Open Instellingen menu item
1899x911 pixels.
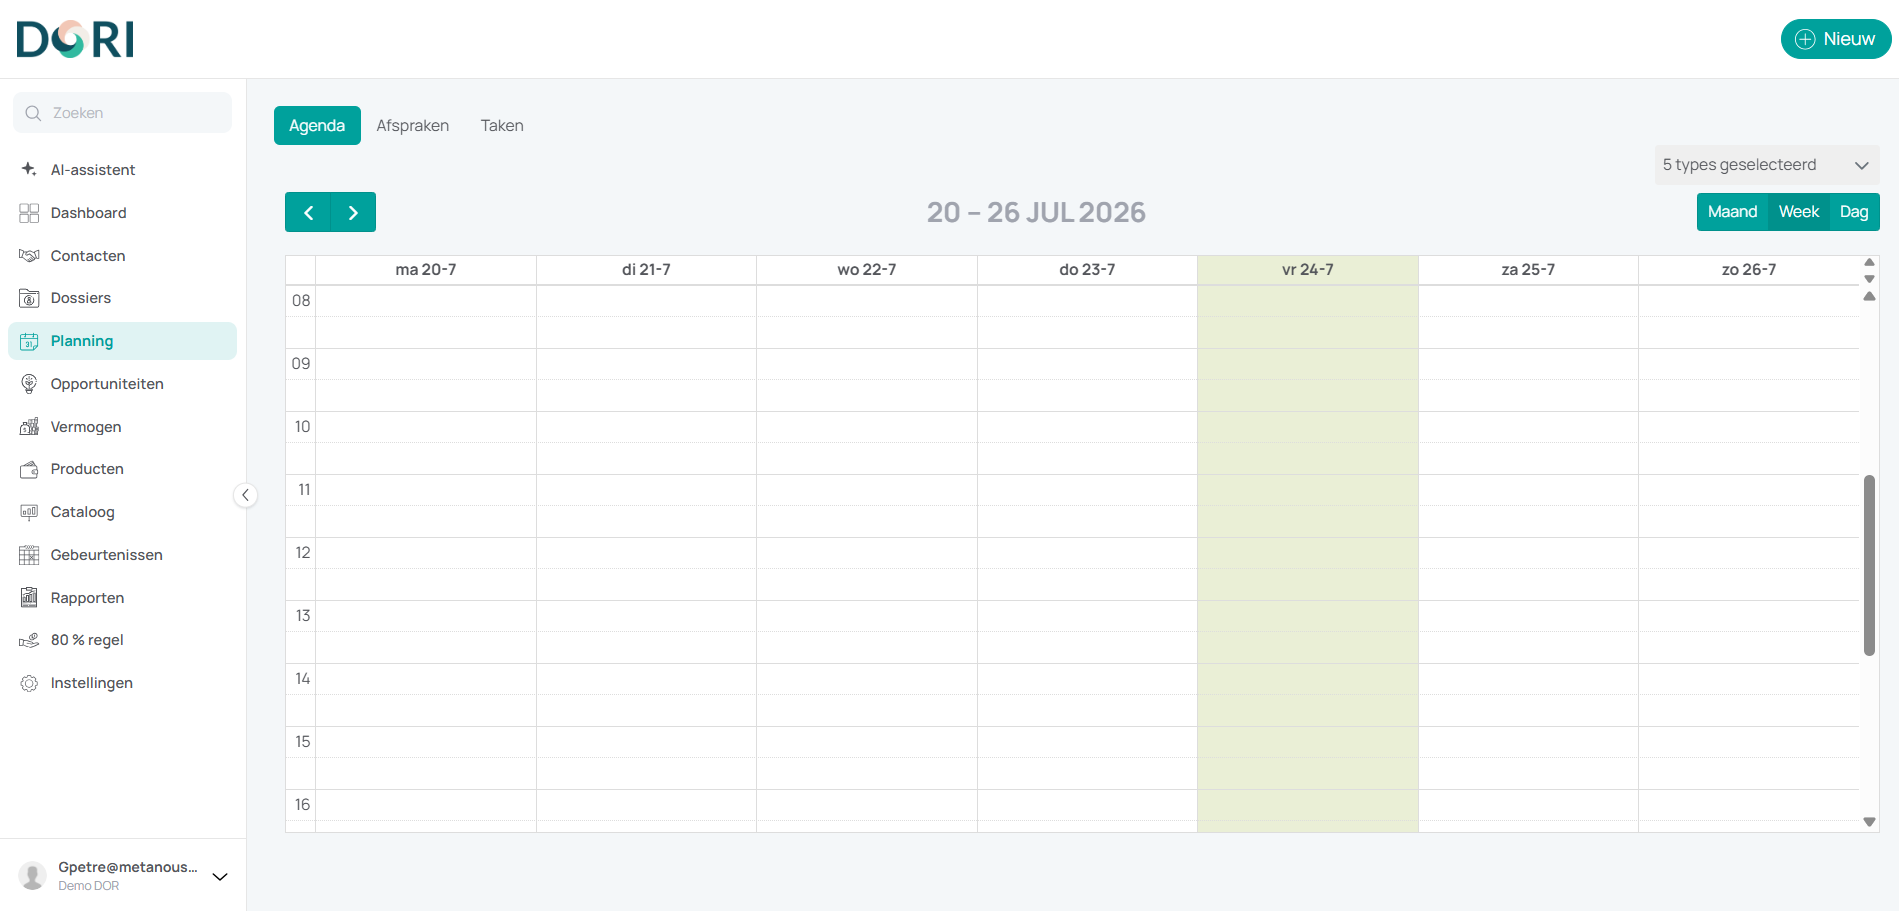pyautogui.click(x=122, y=683)
